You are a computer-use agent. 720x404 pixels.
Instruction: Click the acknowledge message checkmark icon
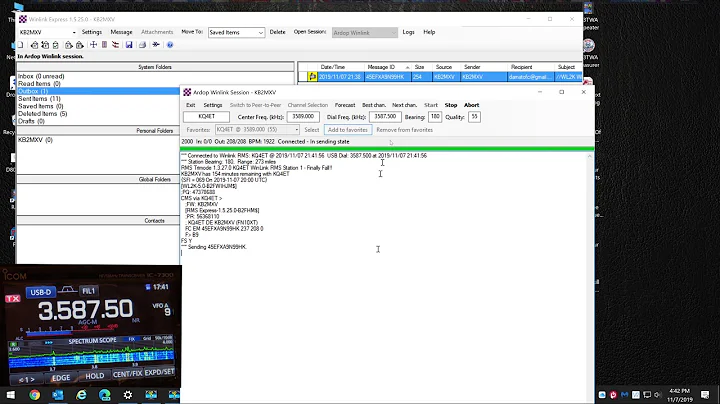coord(56,45)
